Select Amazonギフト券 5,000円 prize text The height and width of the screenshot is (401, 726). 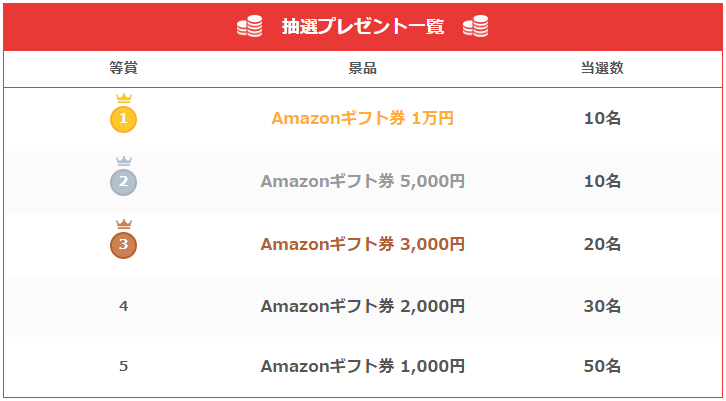[363, 181]
